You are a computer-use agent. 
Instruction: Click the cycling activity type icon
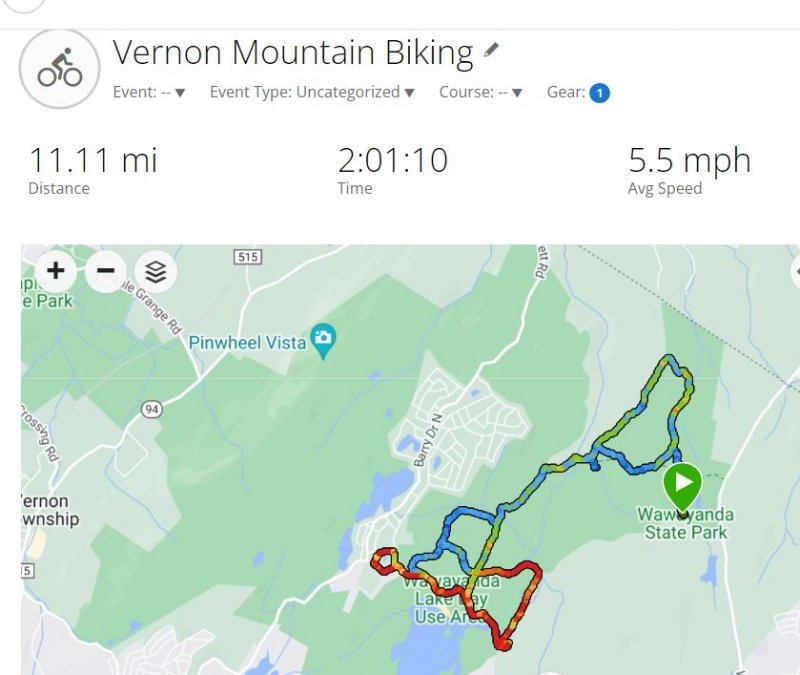point(60,69)
